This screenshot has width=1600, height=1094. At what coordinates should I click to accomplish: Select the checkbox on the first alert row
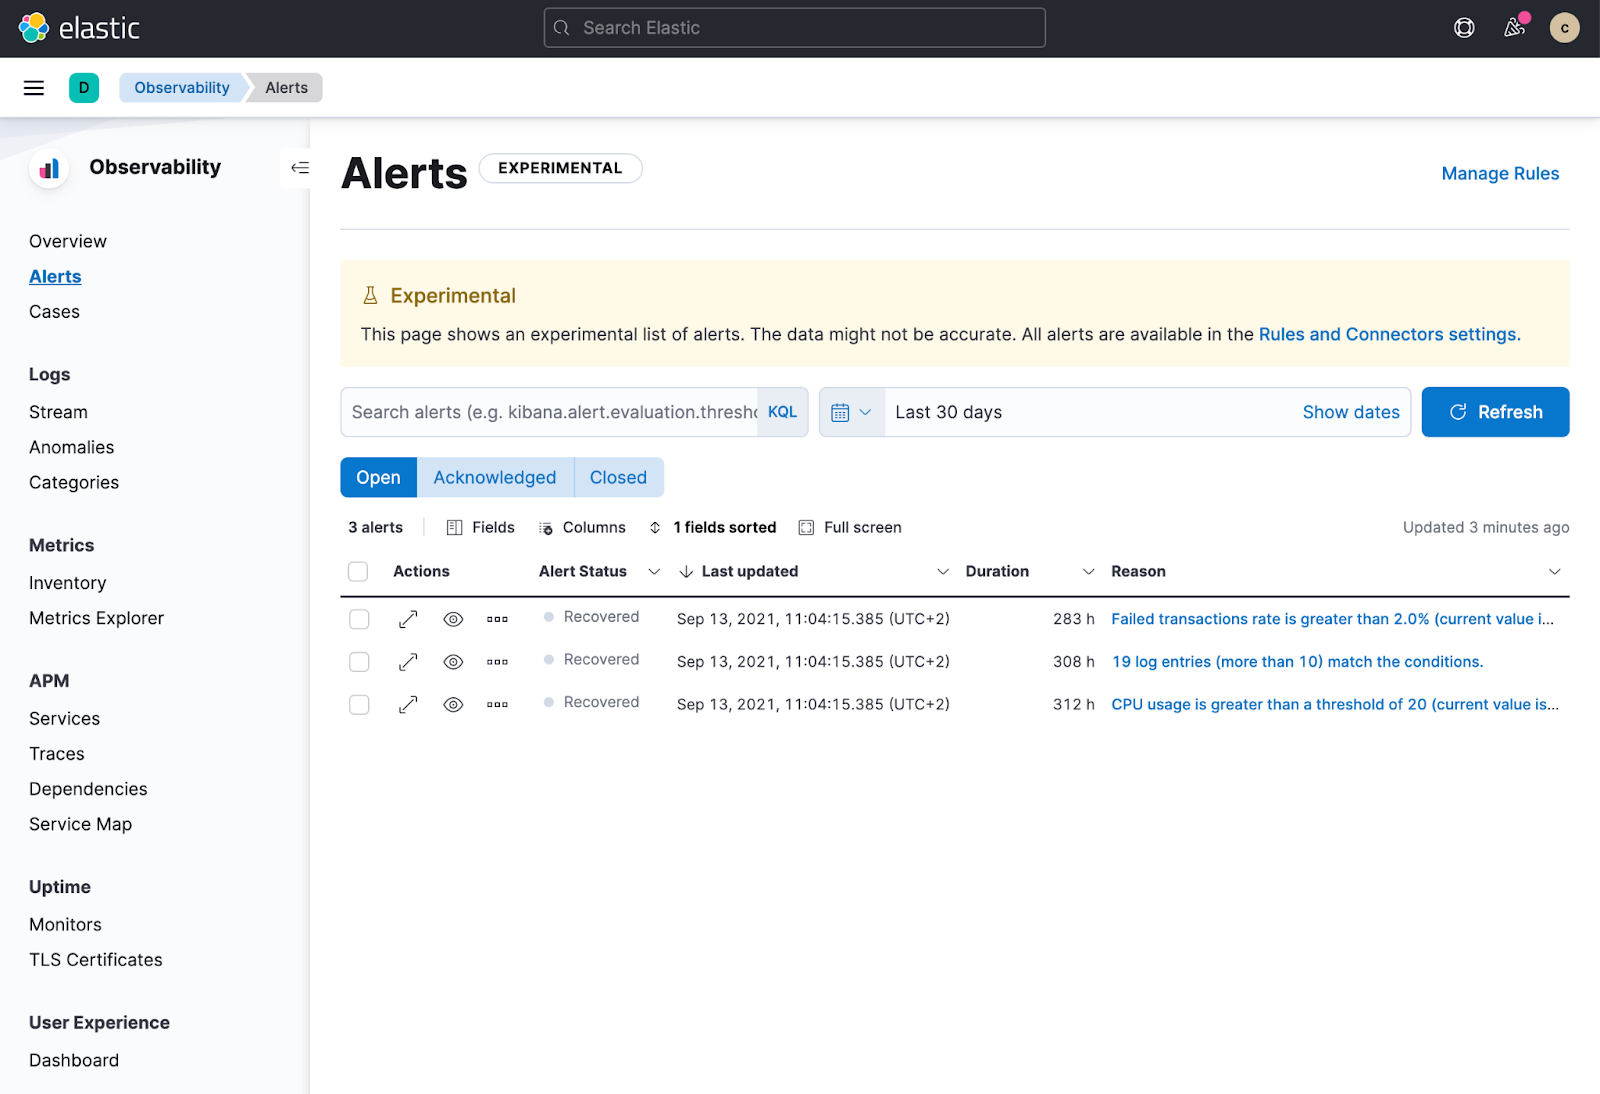[359, 618]
